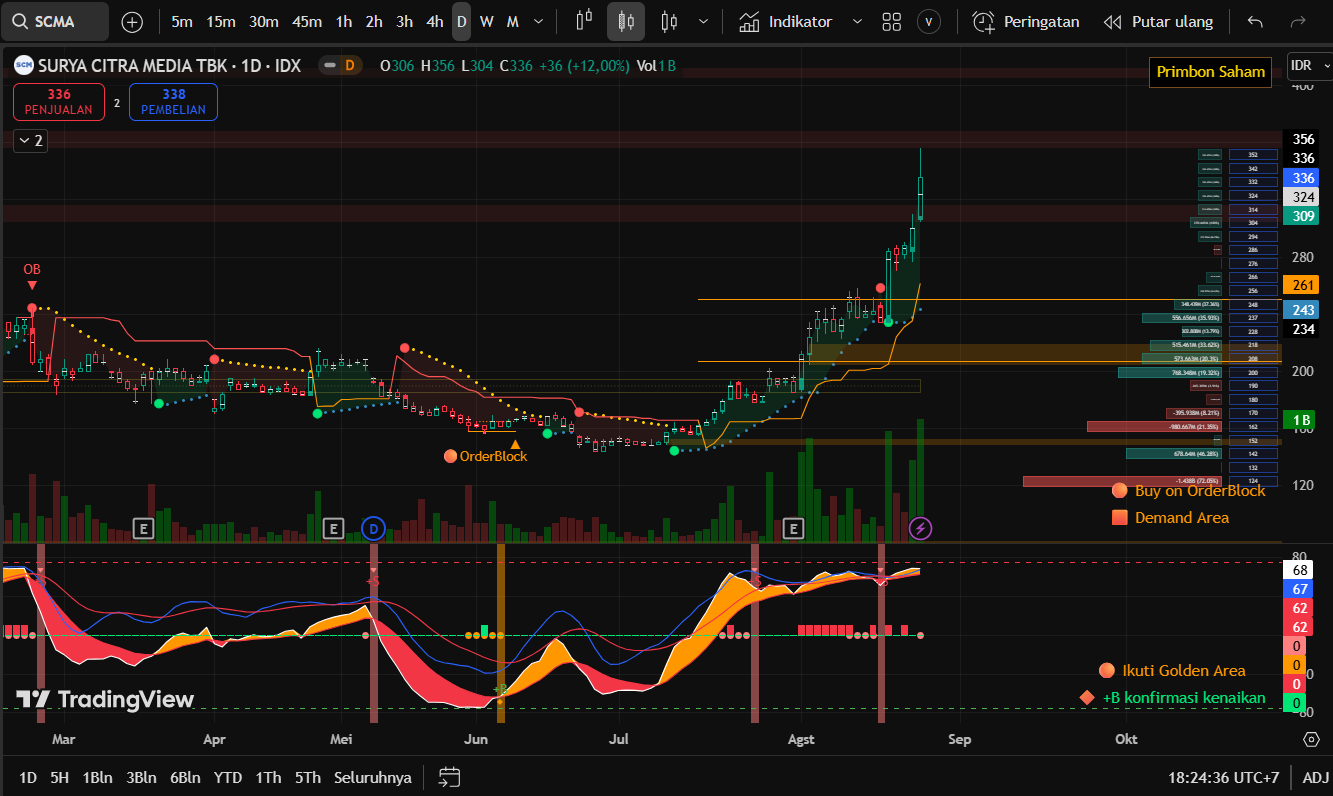This screenshot has height=796, width=1333.
Task: Click the circled V toolbar icon
Action: [x=929, y=21]
